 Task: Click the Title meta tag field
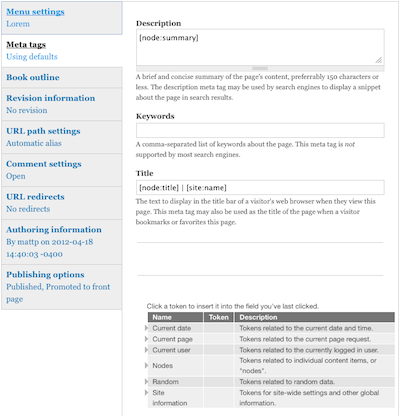tap(260, 188)
